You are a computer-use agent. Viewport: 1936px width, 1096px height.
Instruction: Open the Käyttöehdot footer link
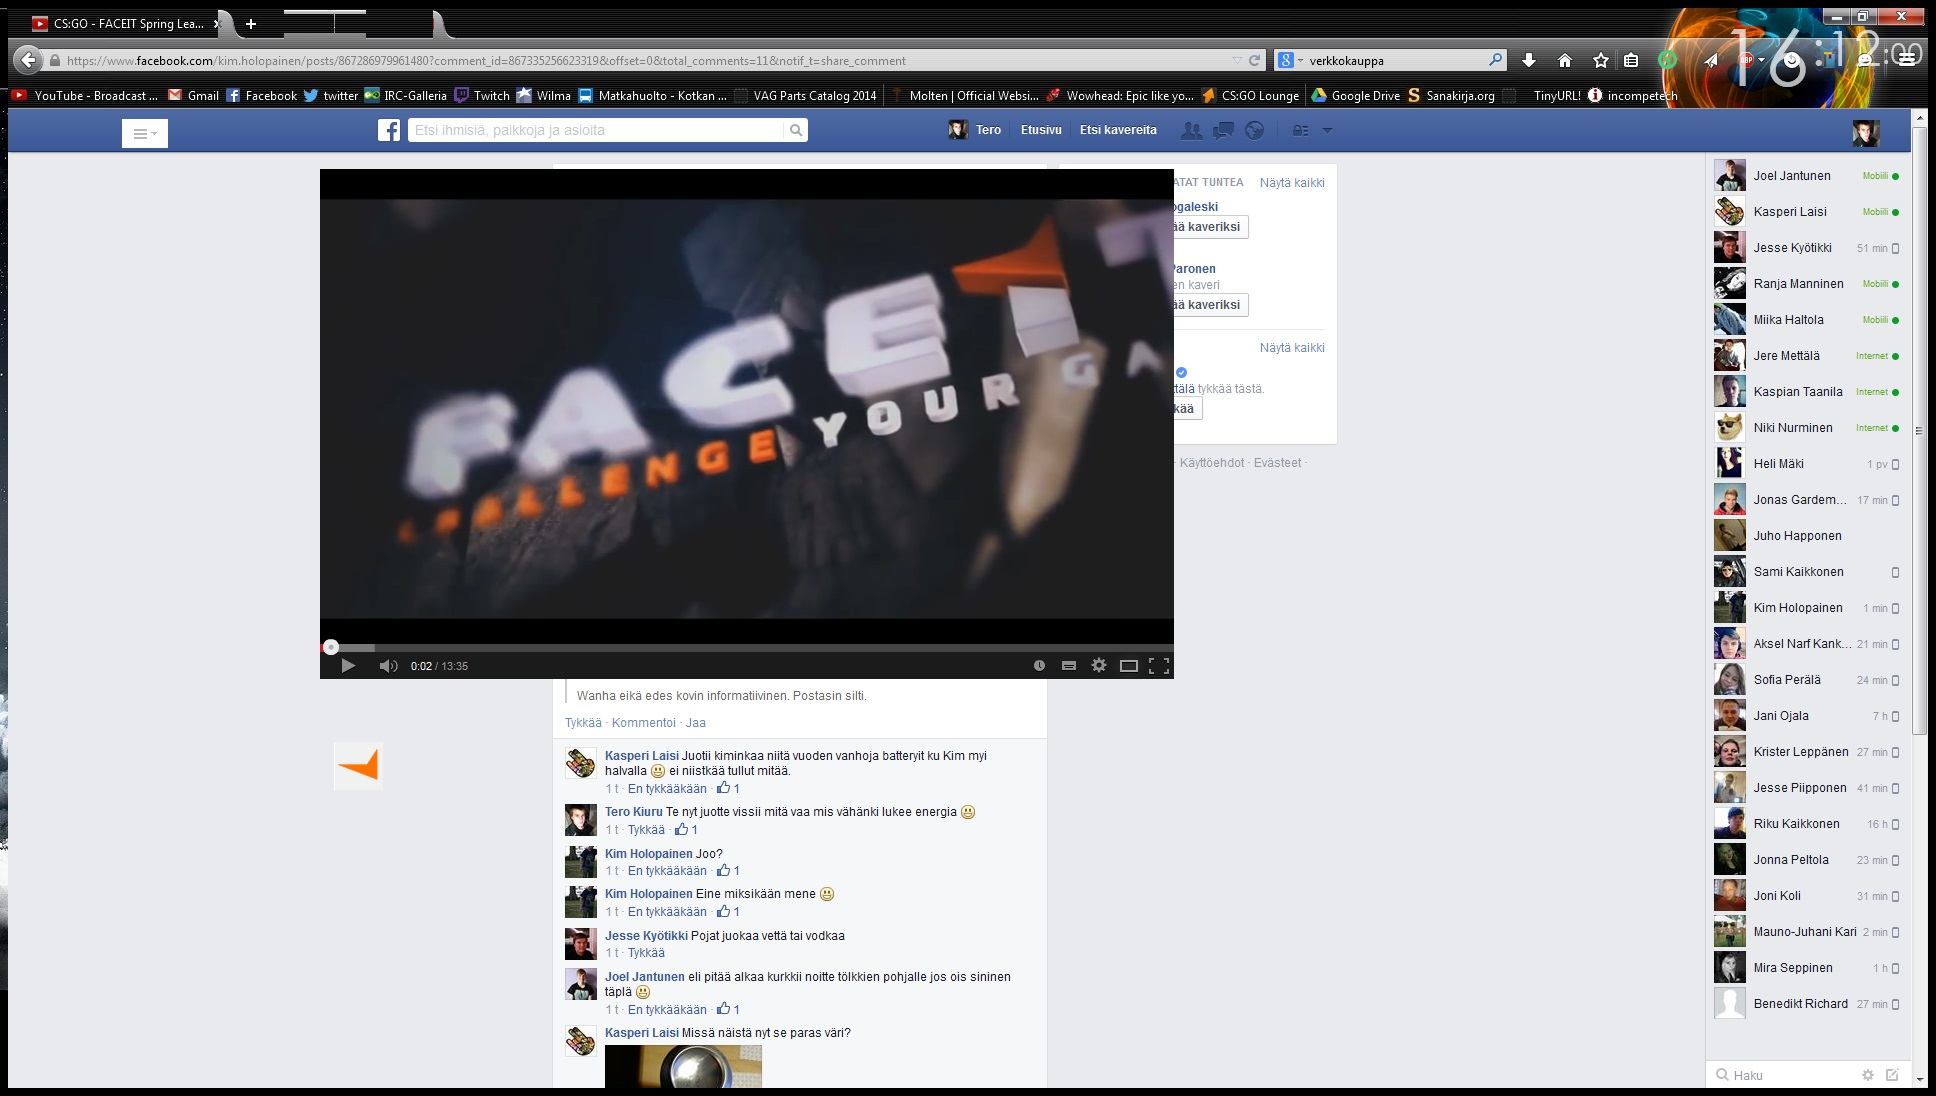tap(1212, 463)
